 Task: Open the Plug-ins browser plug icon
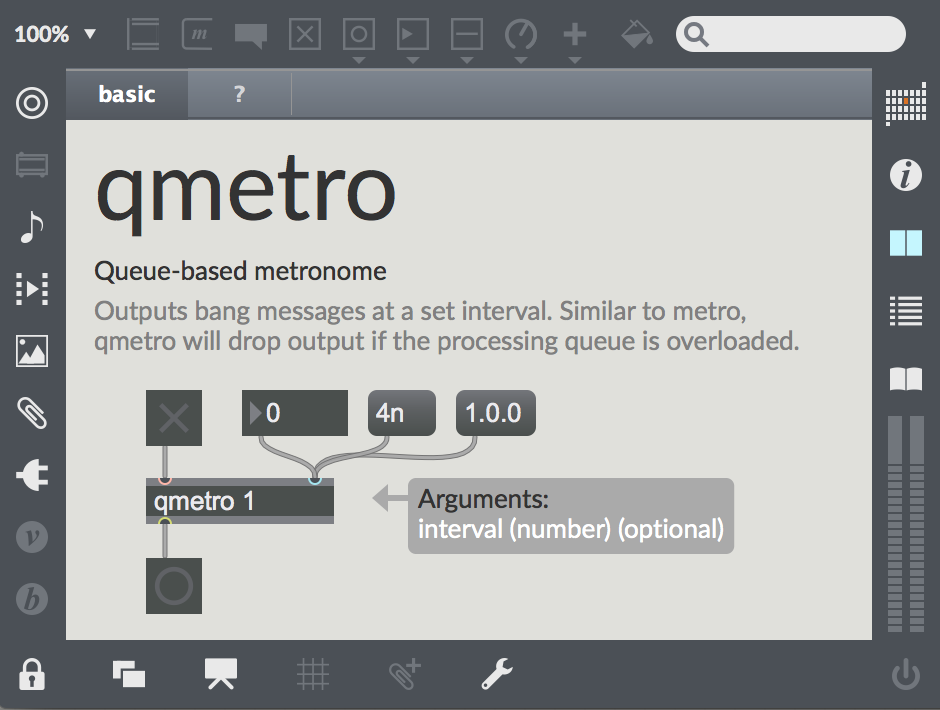32,475
